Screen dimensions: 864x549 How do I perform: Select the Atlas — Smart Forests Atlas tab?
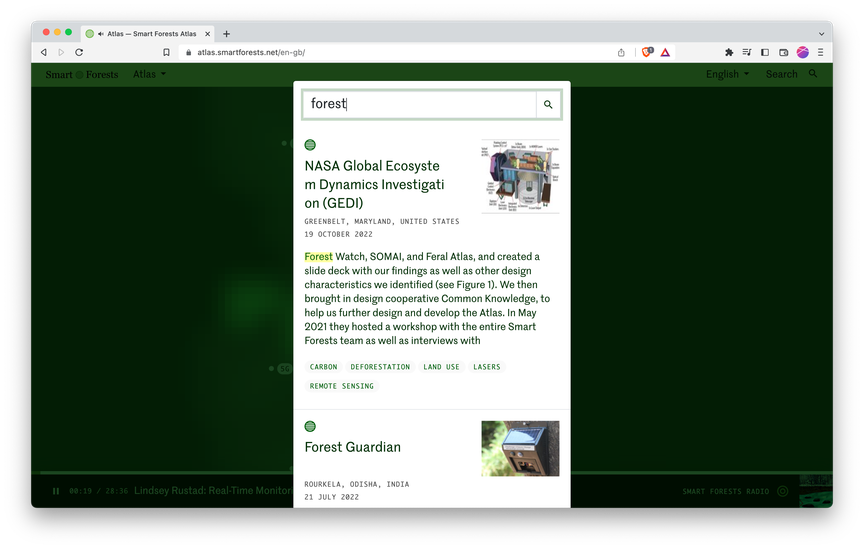(148, 34)
